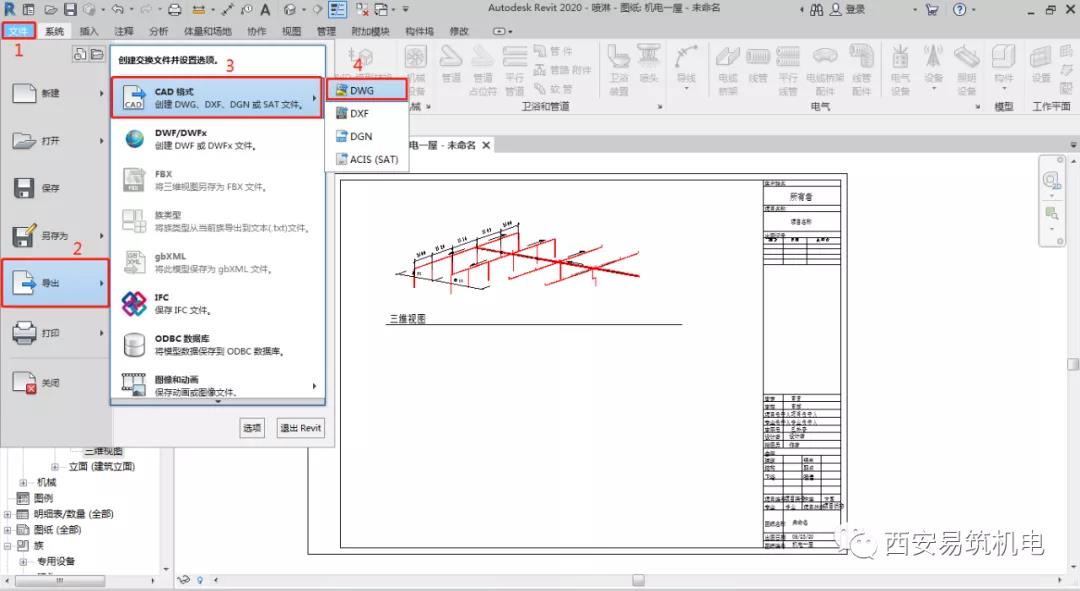The width and height of the screenshot is (1080, 591).
Task: Click the Open folder icon in quick access toolbar
Action: [51, 10]
